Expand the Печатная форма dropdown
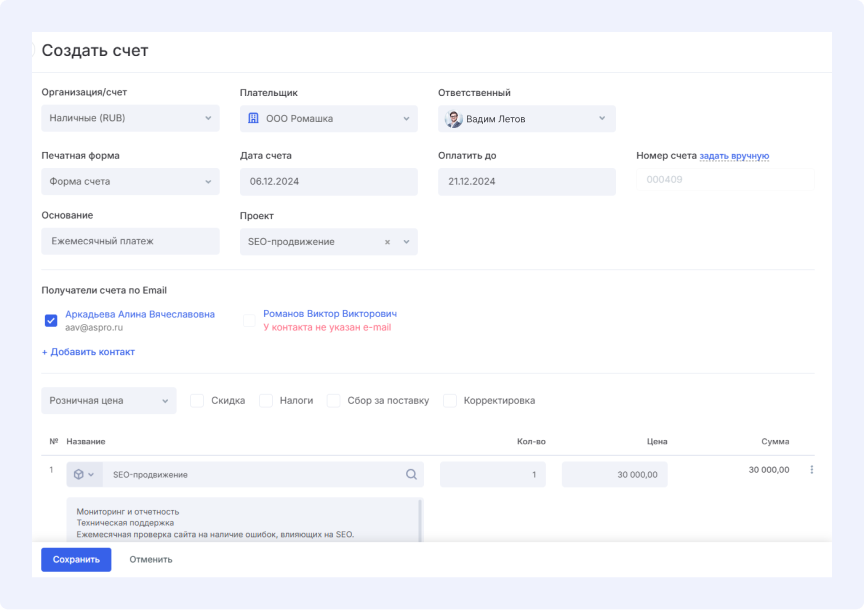 (x=130, y=182)
